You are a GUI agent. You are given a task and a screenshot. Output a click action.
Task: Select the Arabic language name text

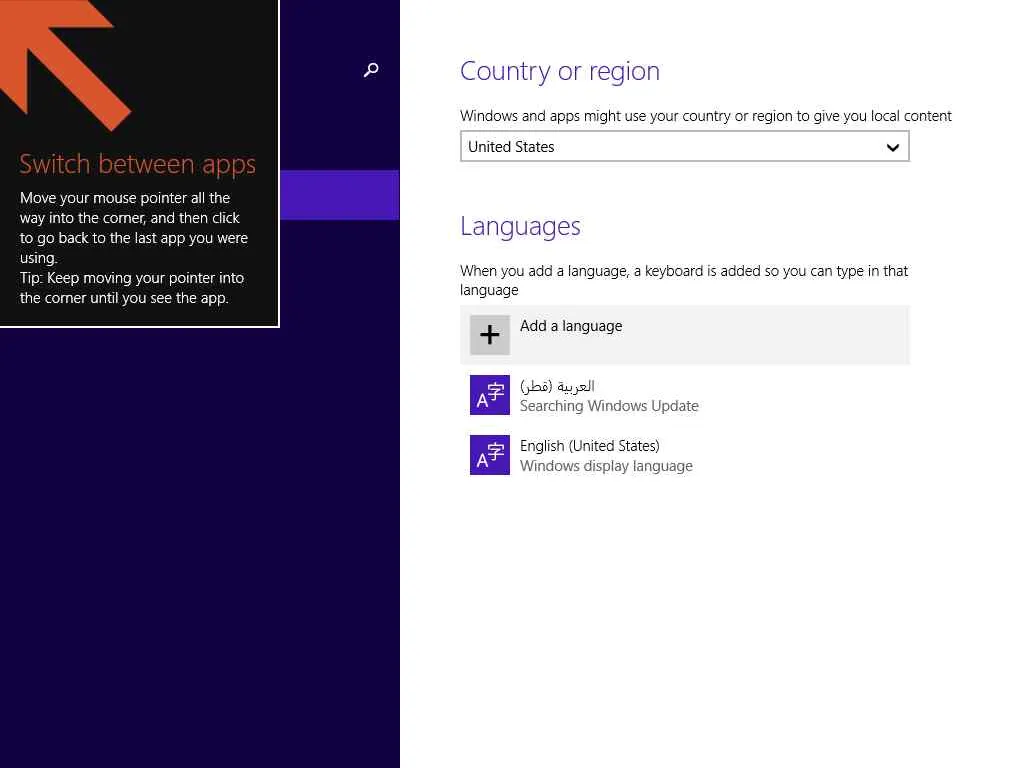click(x=557, y=386)
